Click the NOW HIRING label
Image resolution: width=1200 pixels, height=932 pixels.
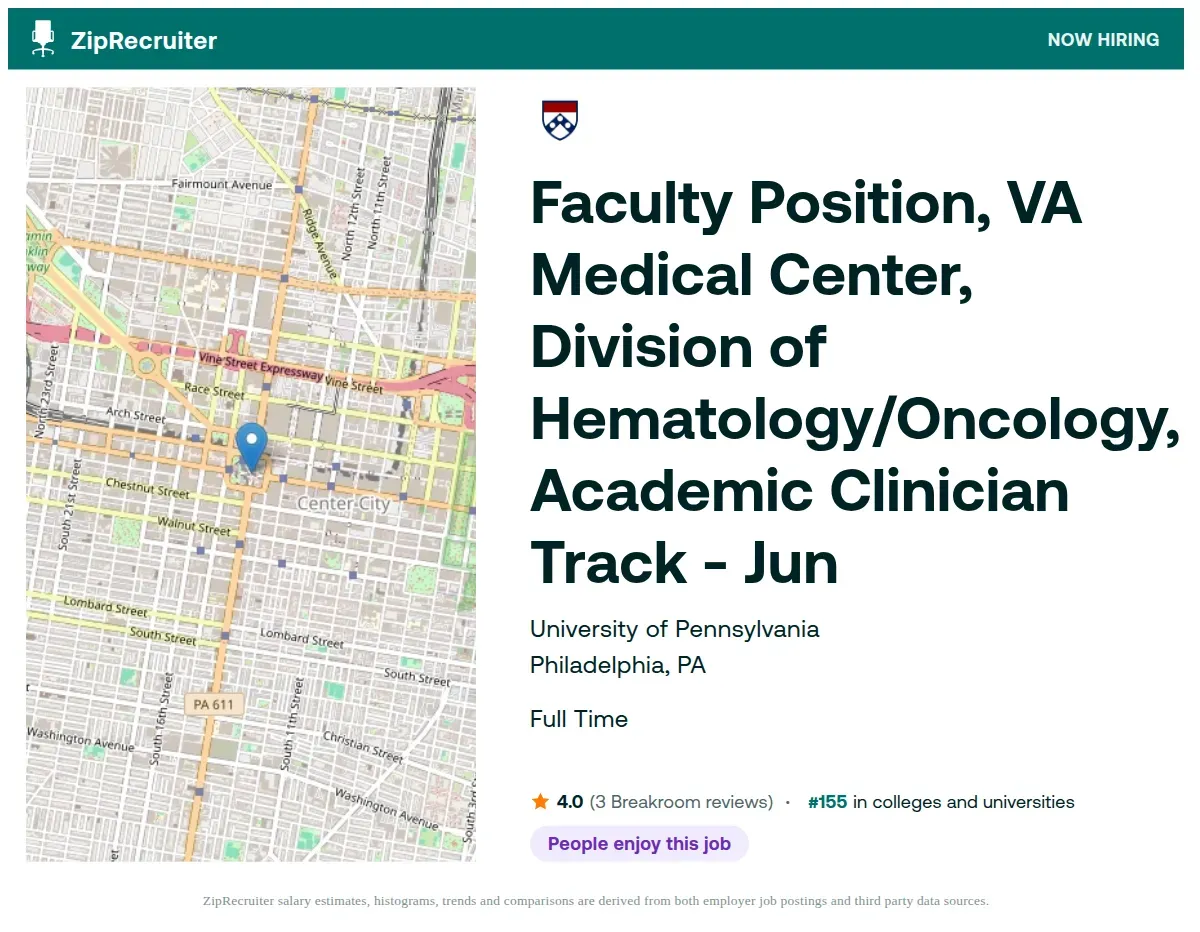1103,40
